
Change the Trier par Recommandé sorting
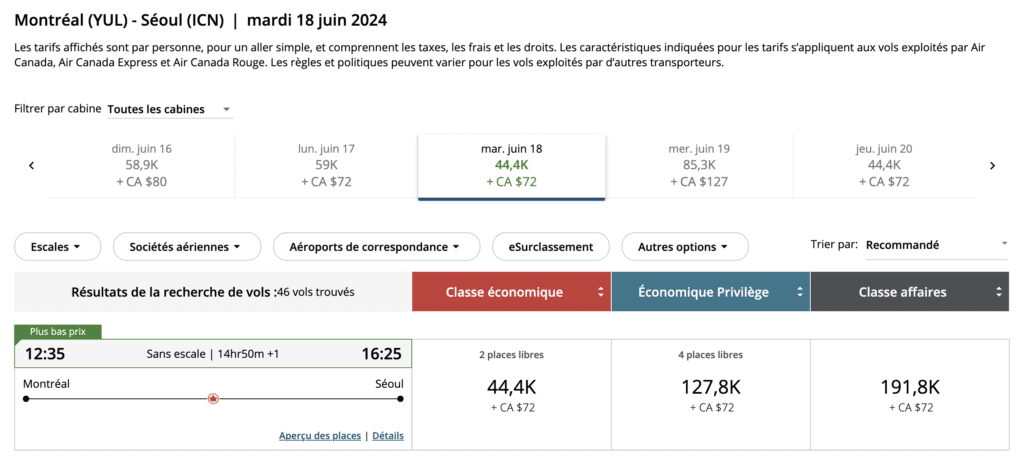936,245
